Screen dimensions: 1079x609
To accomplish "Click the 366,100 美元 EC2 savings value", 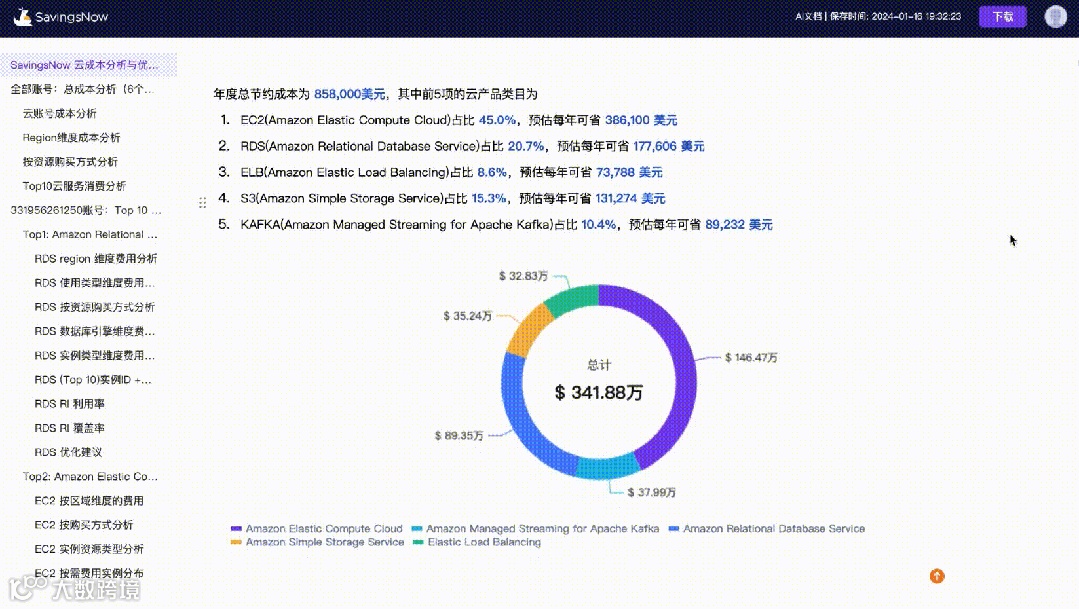I will point(641,120).
